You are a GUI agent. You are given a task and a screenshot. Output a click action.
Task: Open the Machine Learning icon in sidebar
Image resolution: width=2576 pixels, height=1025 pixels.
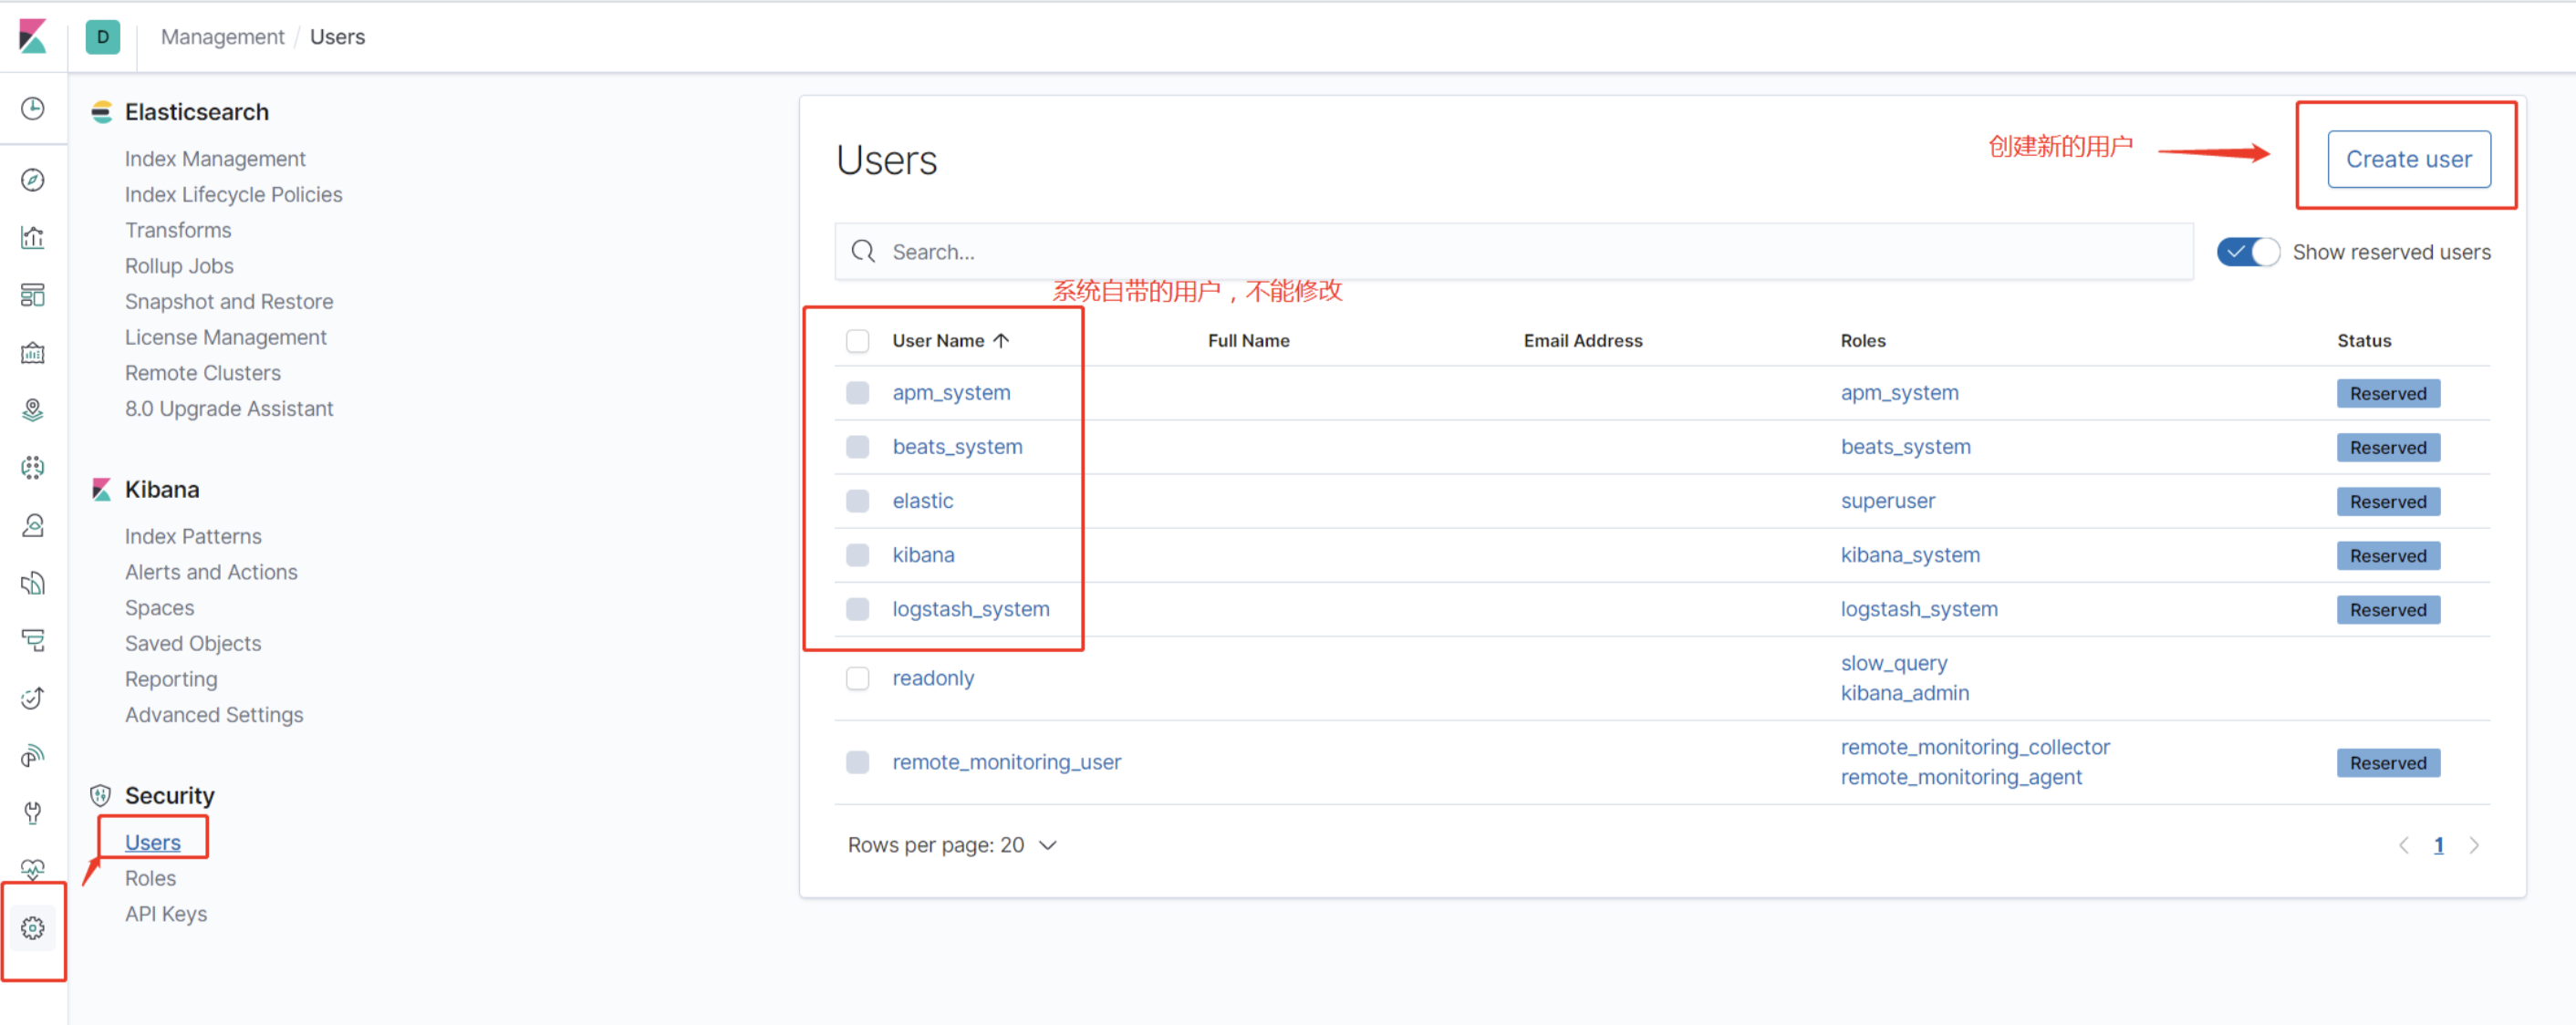(32, 467)
